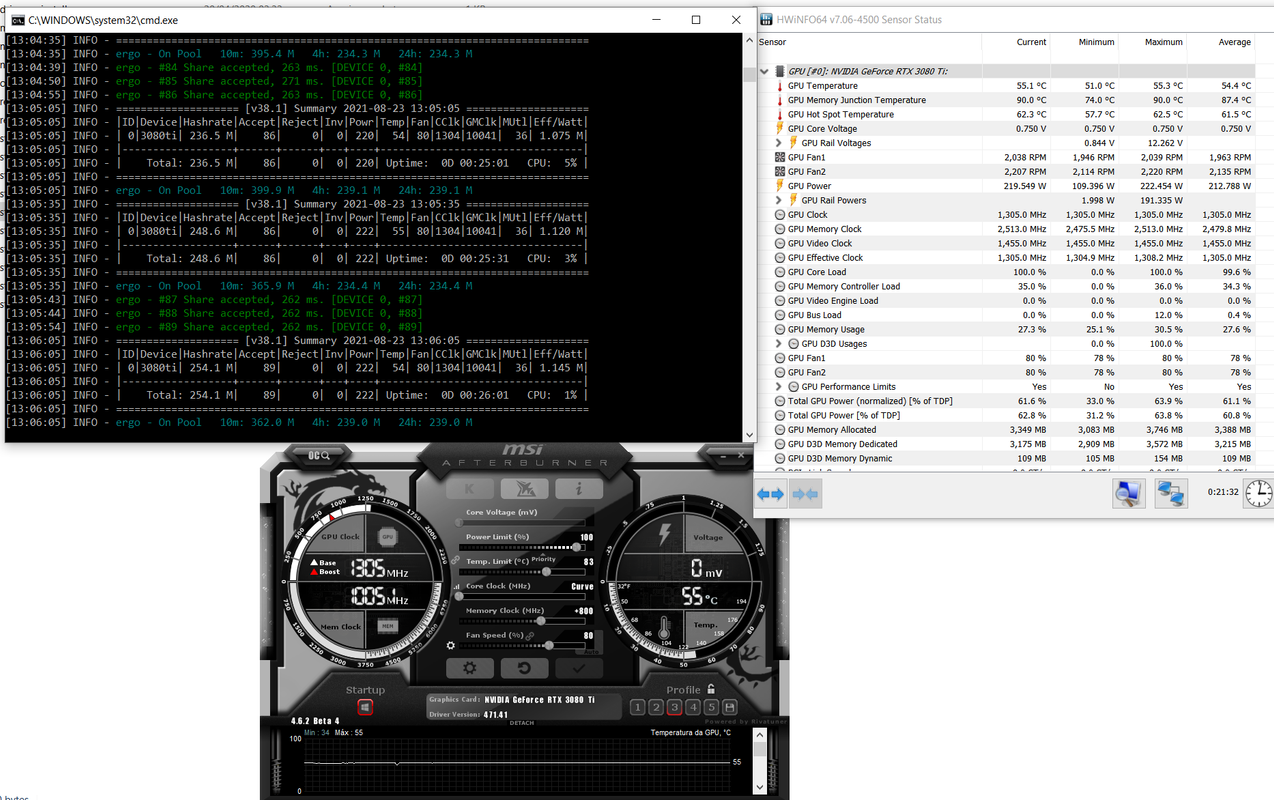The image size is (1274, 800).
Task: Select profile slot 4 in Afterburner
Action: [x=692, y=707]
